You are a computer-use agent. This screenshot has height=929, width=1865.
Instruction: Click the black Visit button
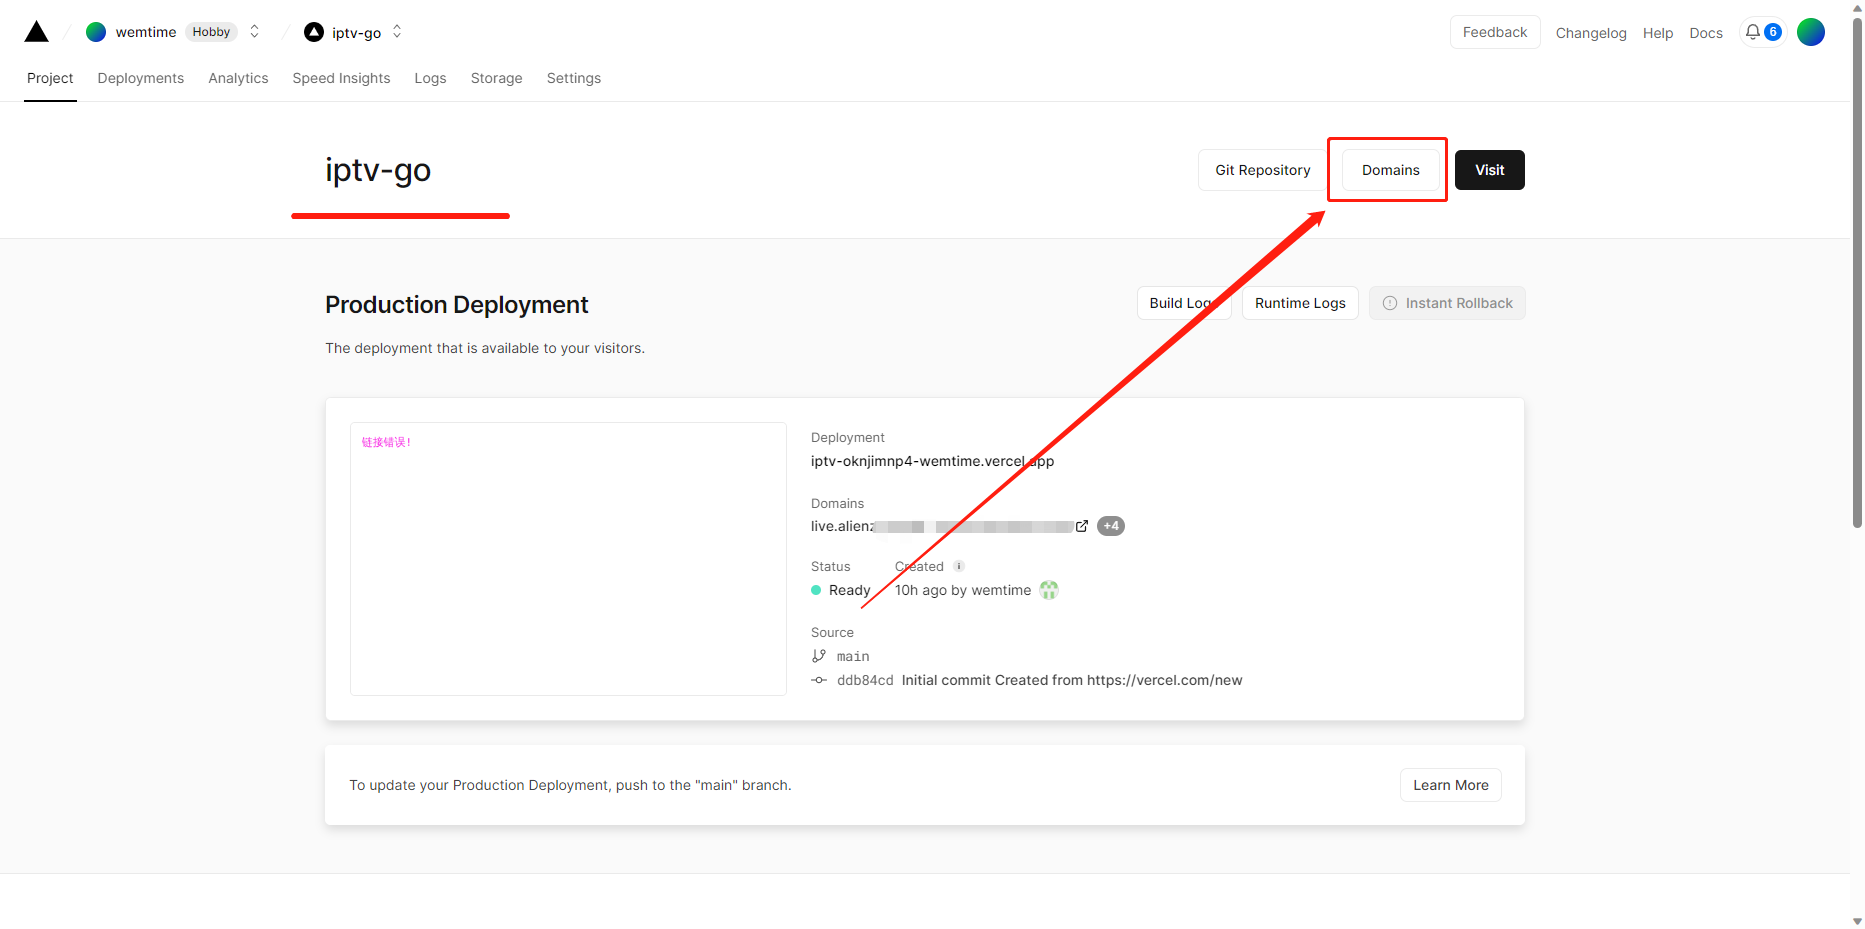(1489, 170)
